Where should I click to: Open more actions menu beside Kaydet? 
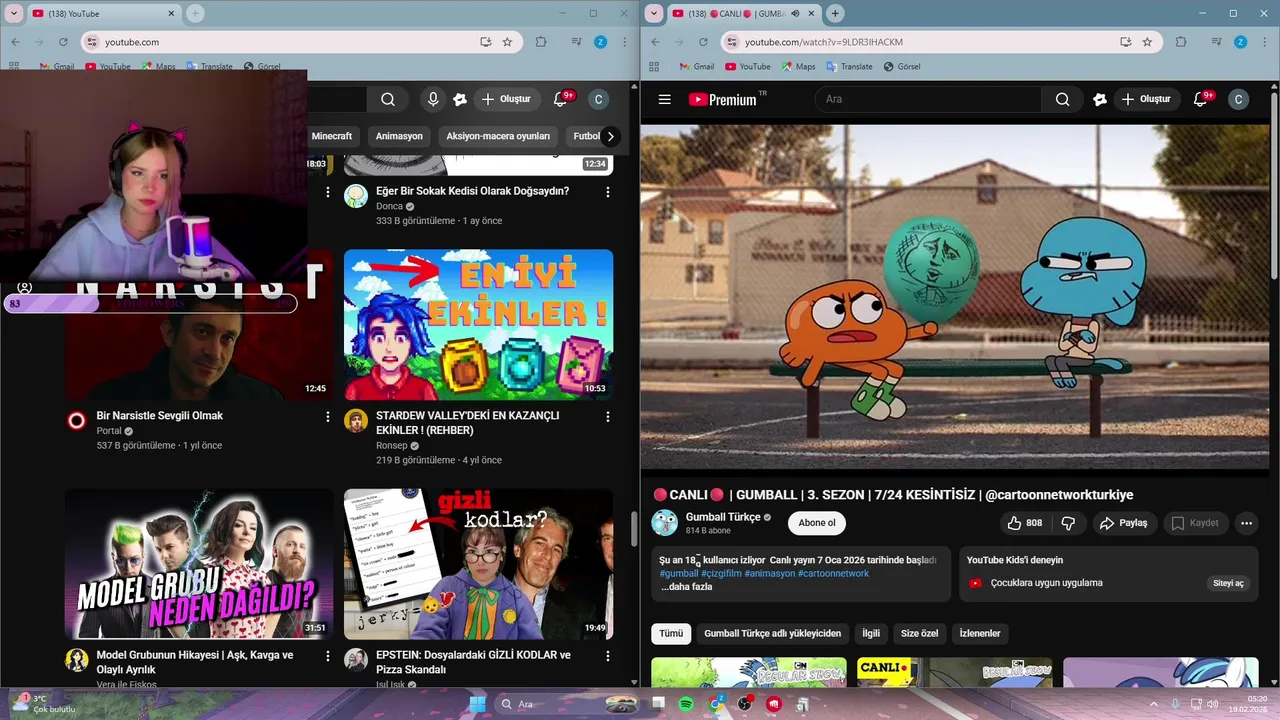[1246, 523]
